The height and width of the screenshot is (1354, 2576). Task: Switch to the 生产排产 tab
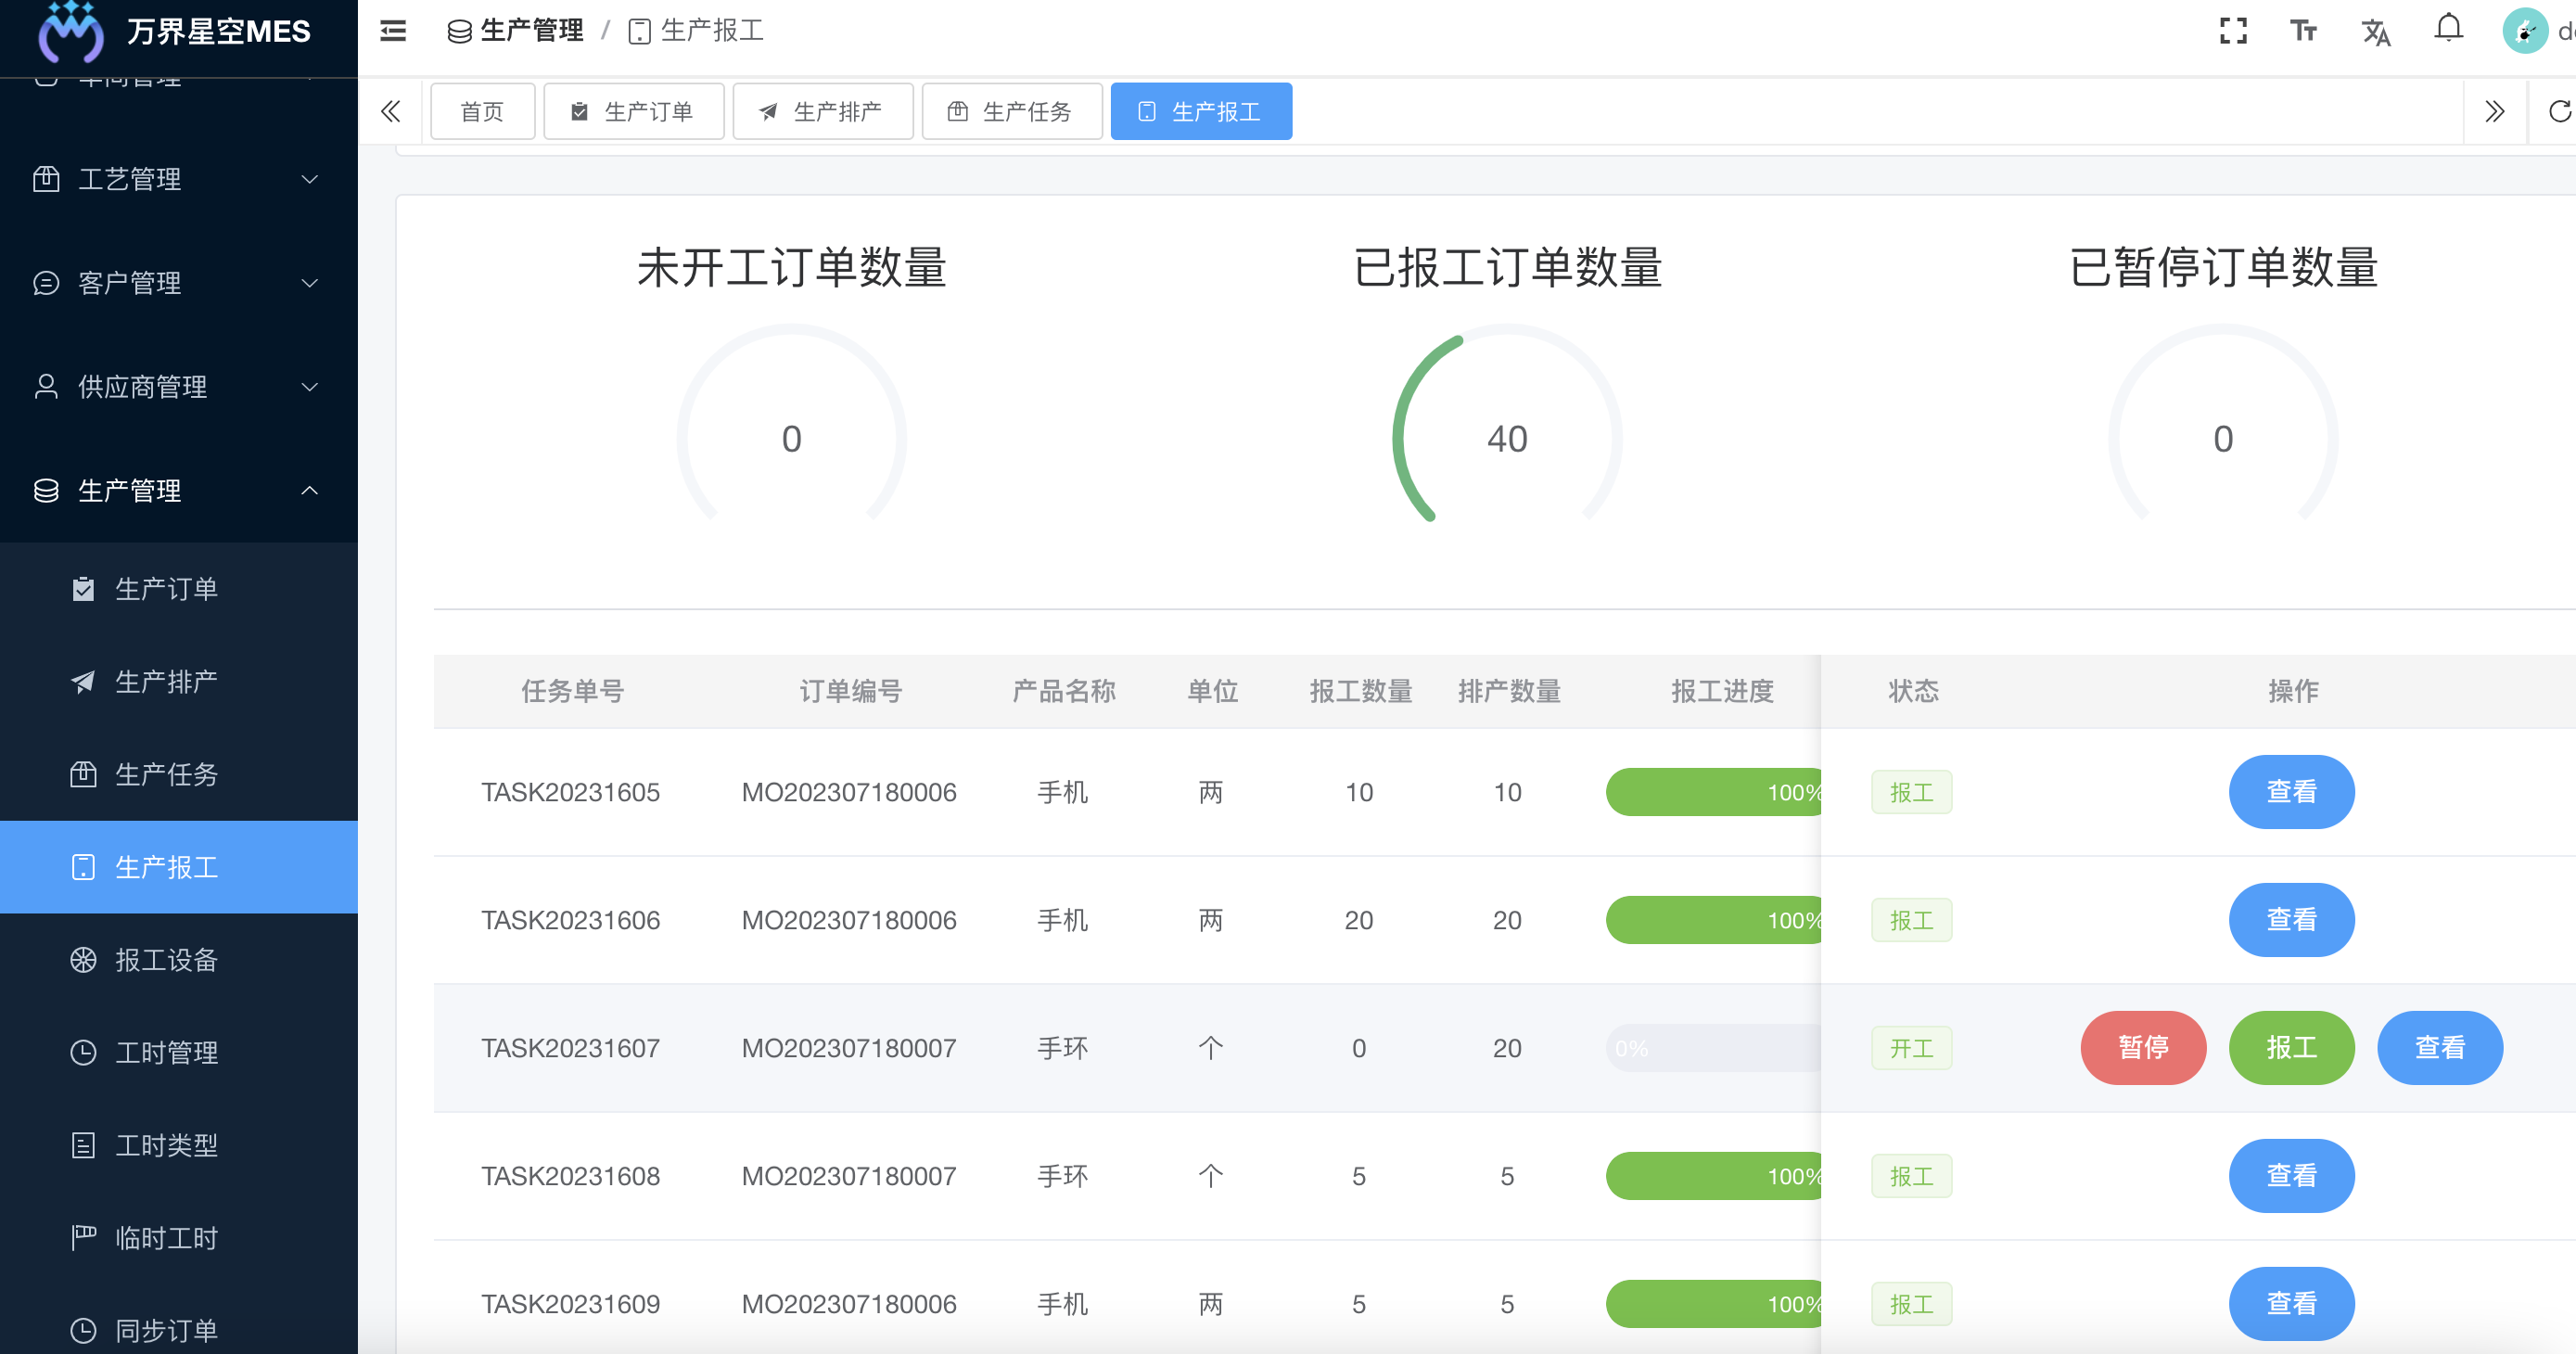click(822, 111)
